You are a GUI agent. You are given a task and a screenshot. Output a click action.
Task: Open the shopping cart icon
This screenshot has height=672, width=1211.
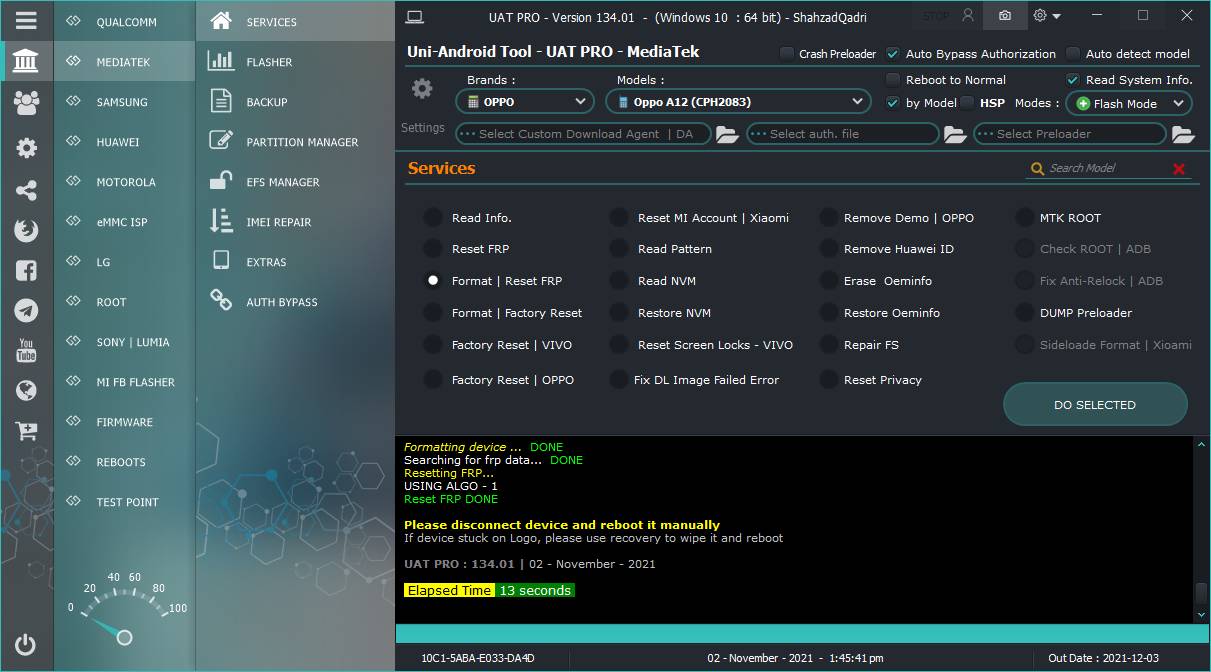(27, 431)
